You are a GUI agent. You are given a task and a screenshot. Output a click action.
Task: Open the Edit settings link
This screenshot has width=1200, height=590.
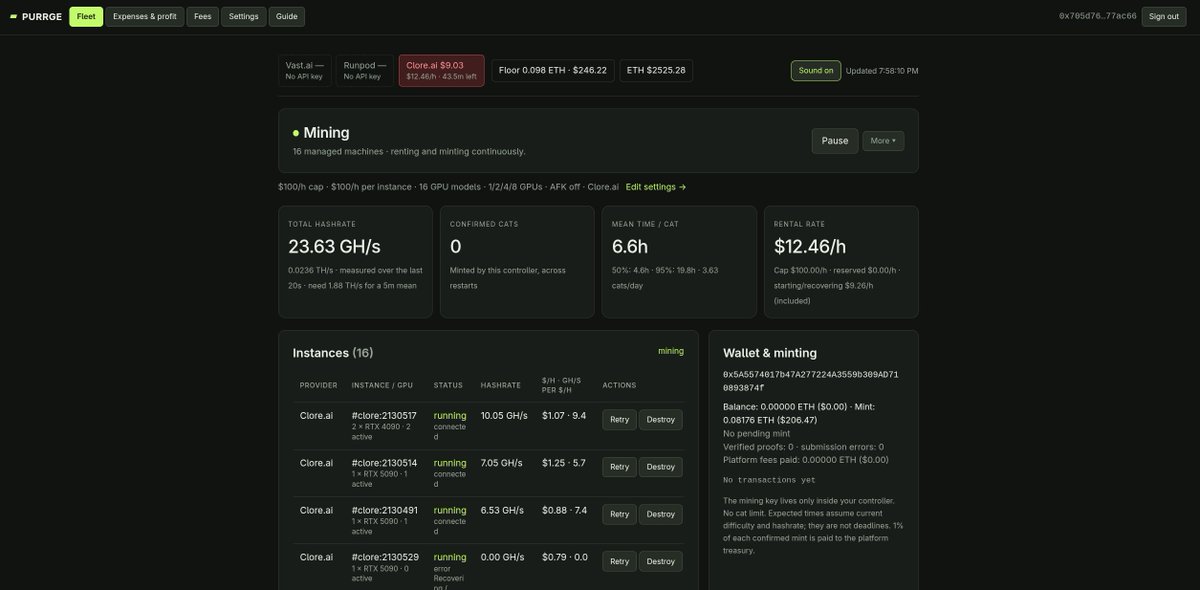click(x=656, y=187)
